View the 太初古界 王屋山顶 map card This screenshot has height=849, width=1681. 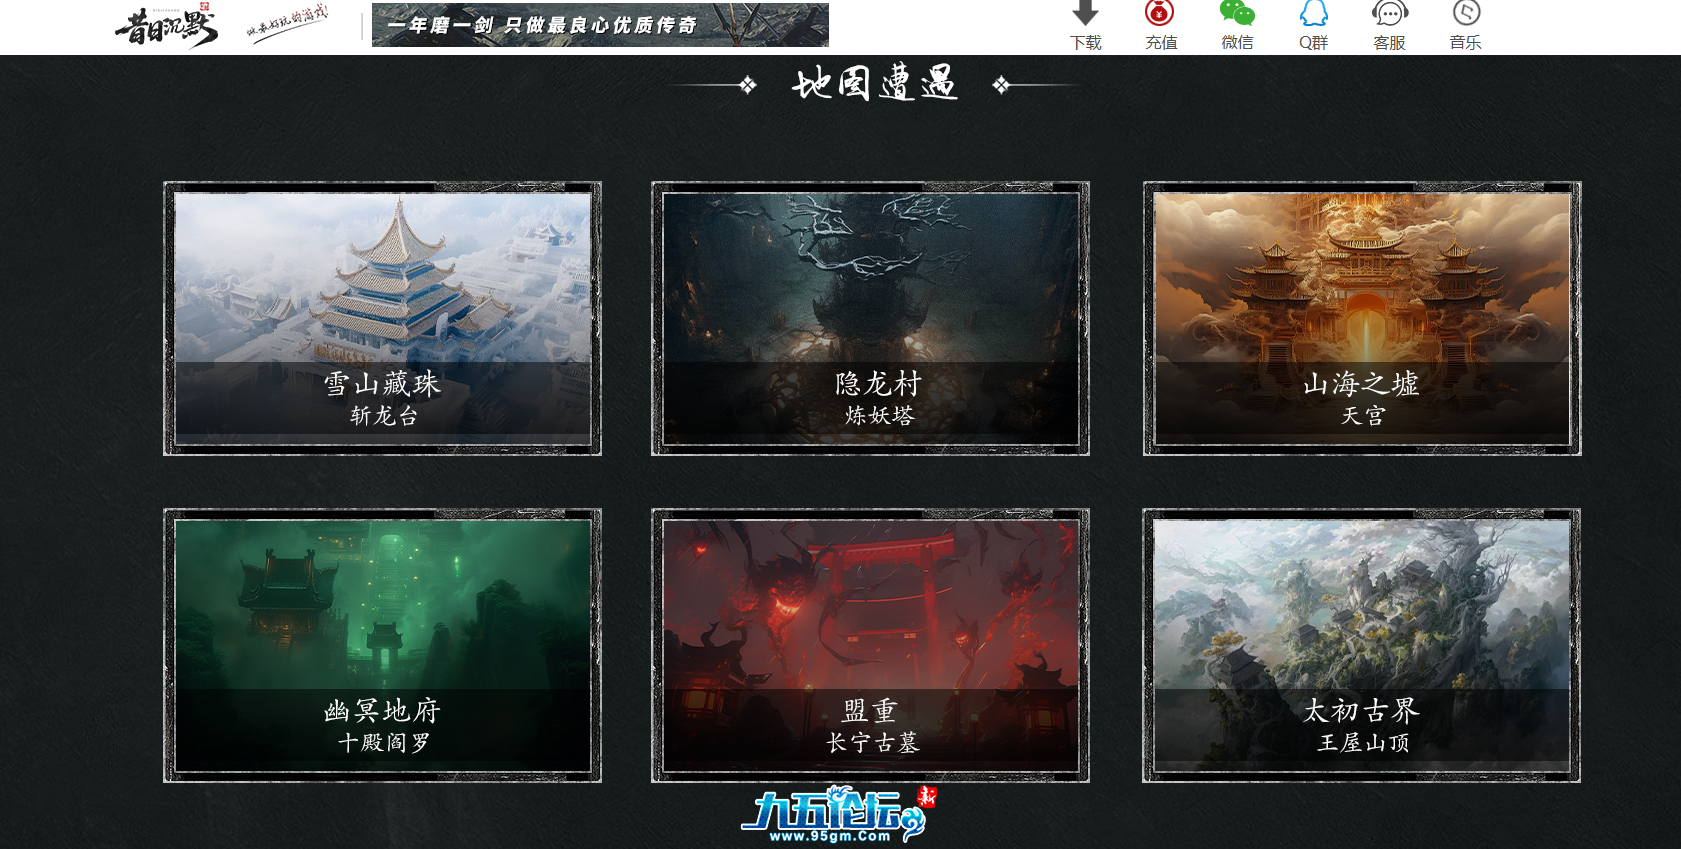click(1361, 645)
